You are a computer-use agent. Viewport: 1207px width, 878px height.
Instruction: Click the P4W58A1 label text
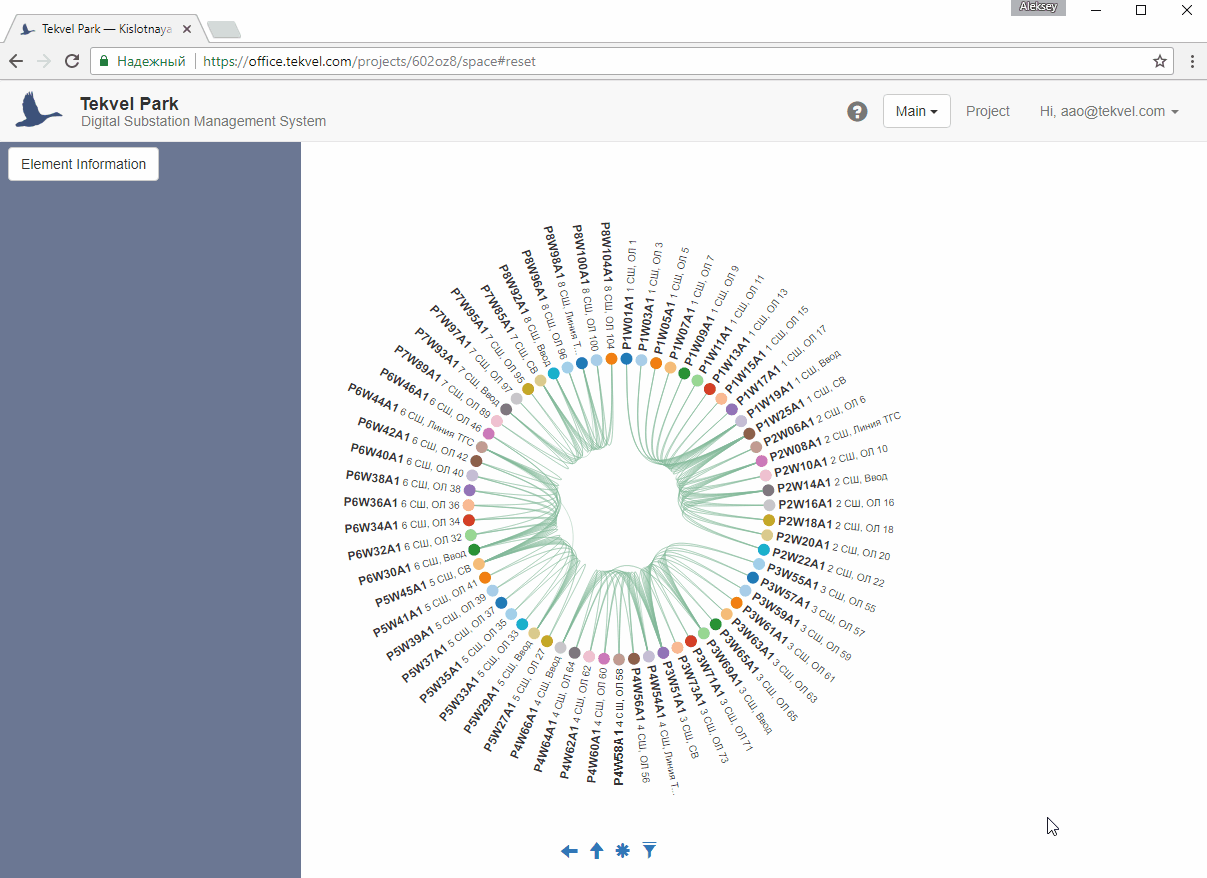tap(618, 758)
